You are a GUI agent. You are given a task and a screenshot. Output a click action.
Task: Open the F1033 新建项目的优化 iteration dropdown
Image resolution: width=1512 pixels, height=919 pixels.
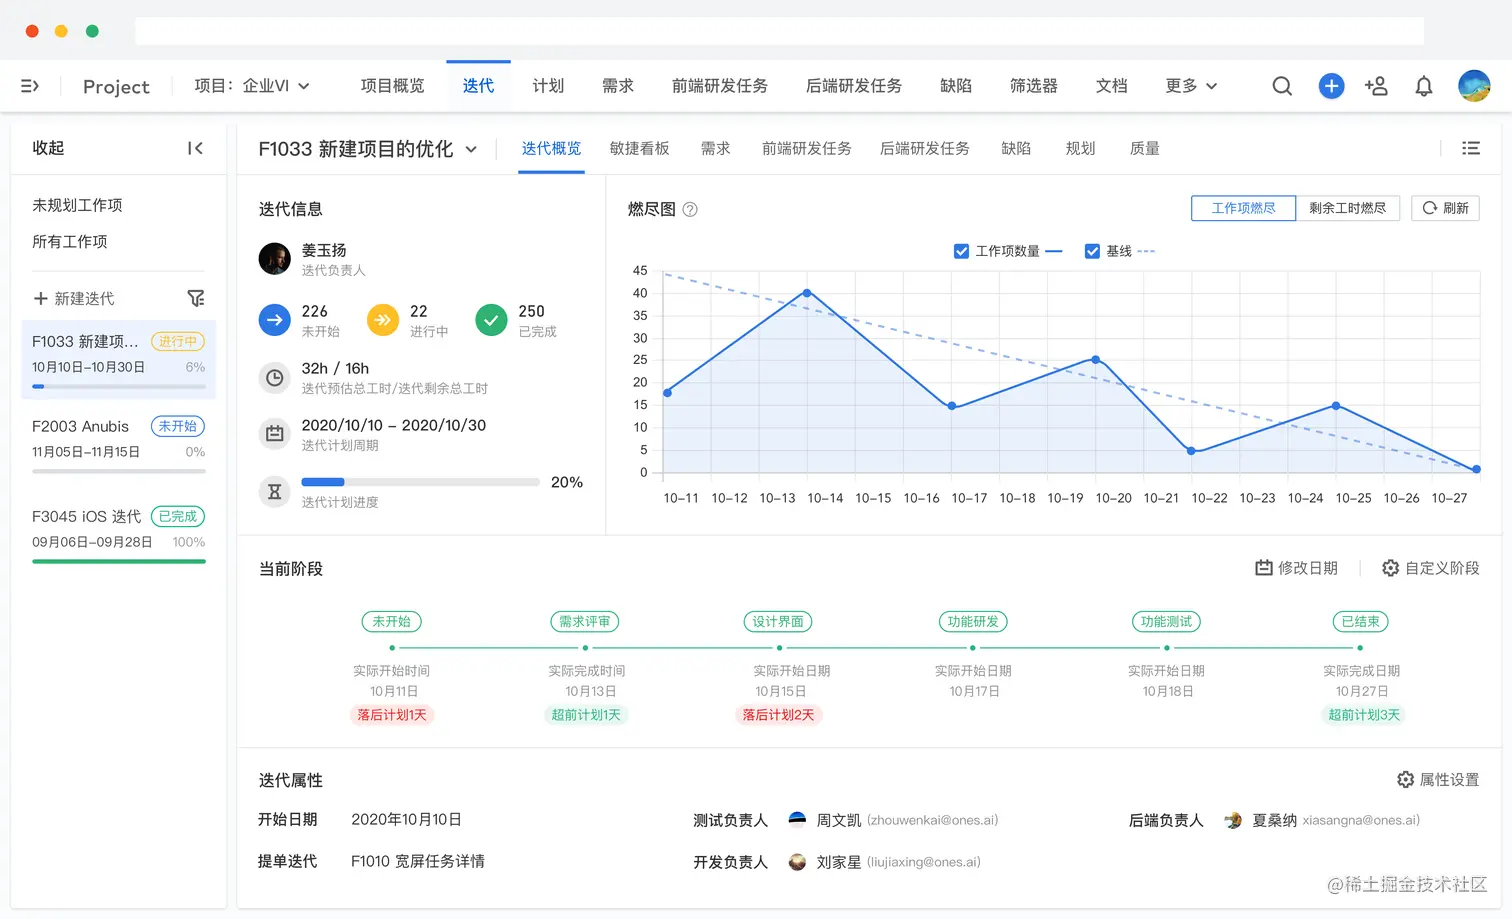(367, 149)
